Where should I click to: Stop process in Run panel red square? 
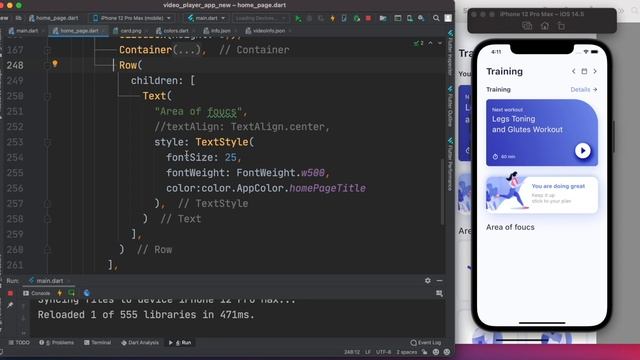pos(10,293)
